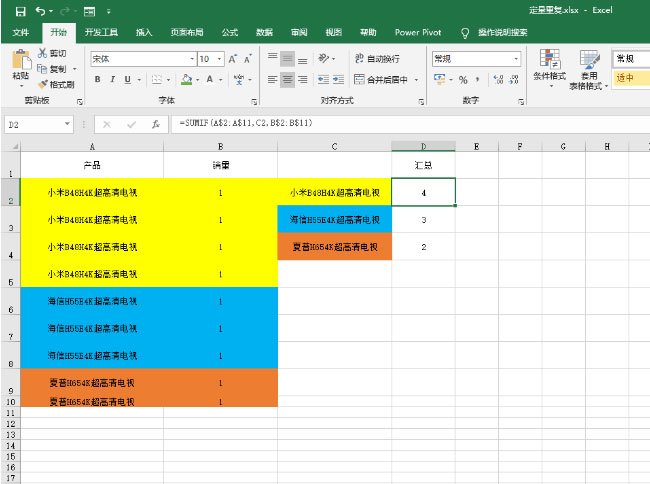The width and height of the screenshot is (650, 484).
Task: Increase font size with the larger A
Action: pos(233,59)
